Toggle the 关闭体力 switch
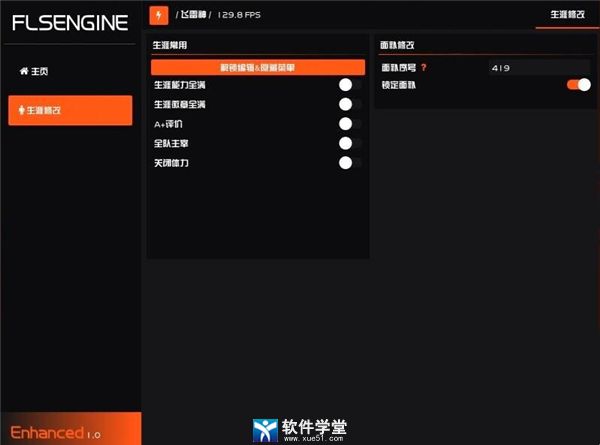Viewport: 600px width, 445px height. point(350,163)
